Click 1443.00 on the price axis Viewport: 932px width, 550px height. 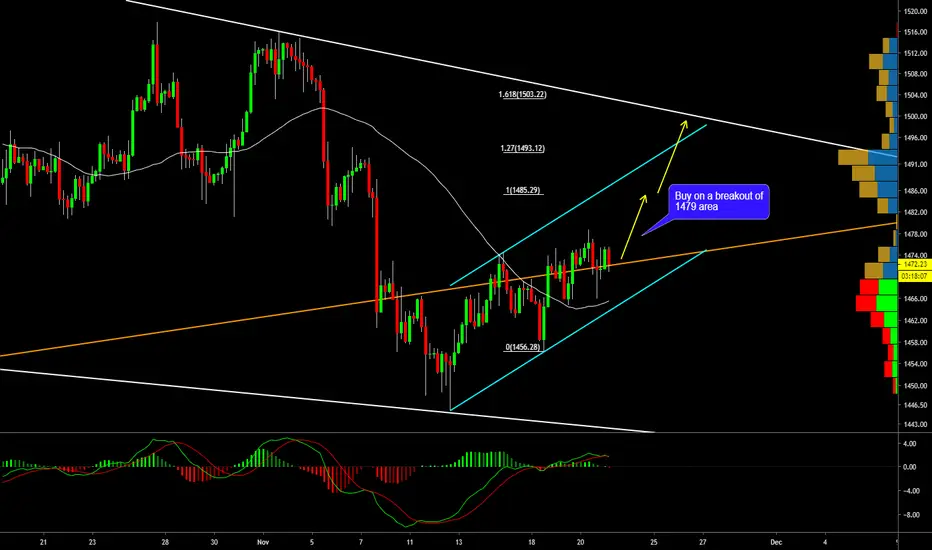(x=915, y=425)
